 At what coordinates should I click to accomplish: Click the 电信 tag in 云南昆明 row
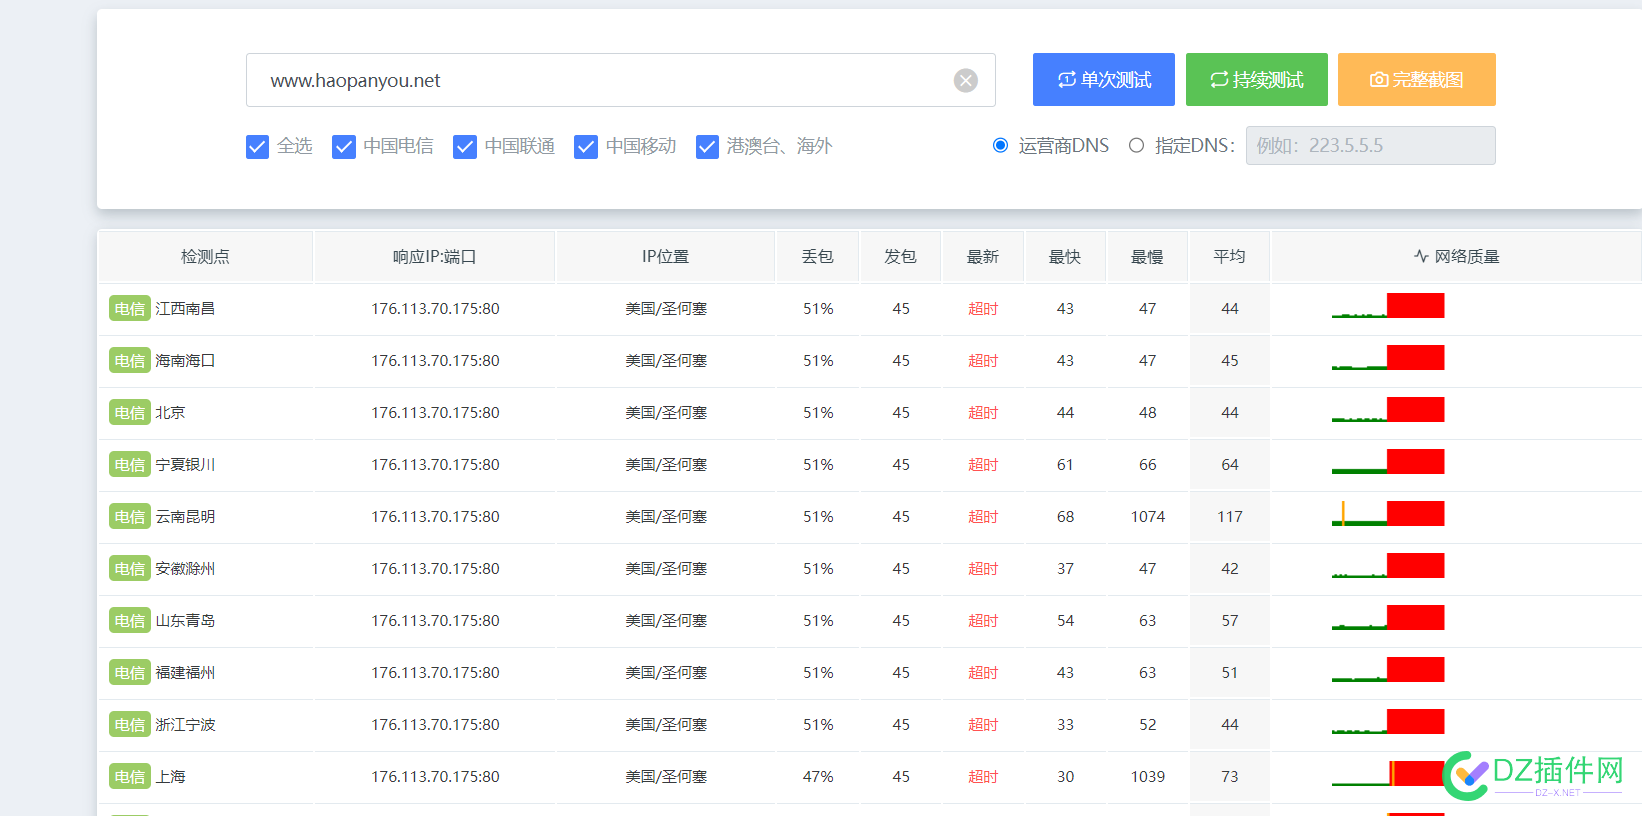pyautogui.click(x=129, y=517)
